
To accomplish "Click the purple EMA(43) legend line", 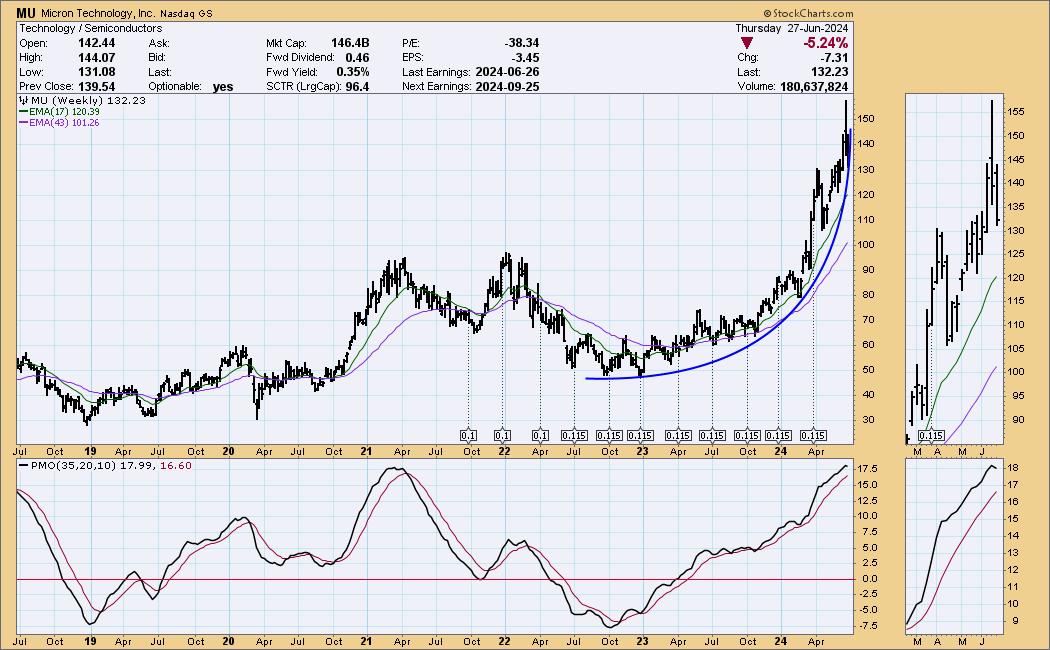I will point(23,123).
